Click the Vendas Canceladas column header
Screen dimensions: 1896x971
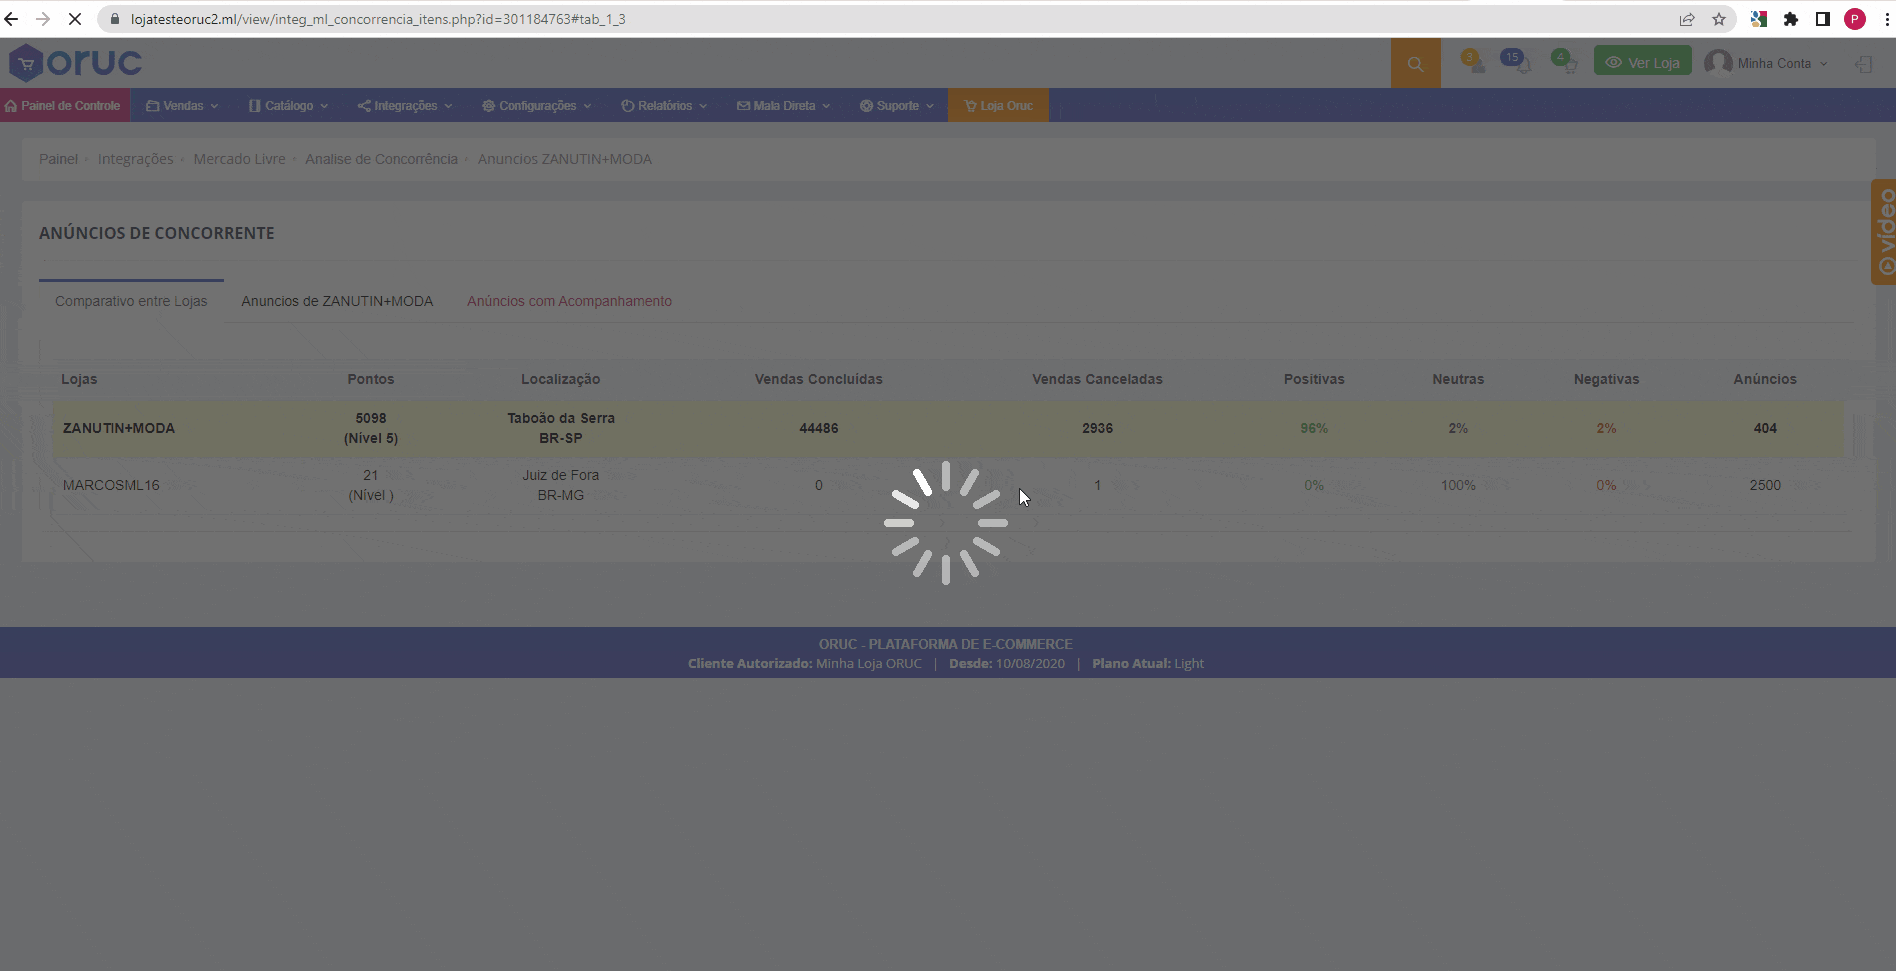pos(1097,379)
